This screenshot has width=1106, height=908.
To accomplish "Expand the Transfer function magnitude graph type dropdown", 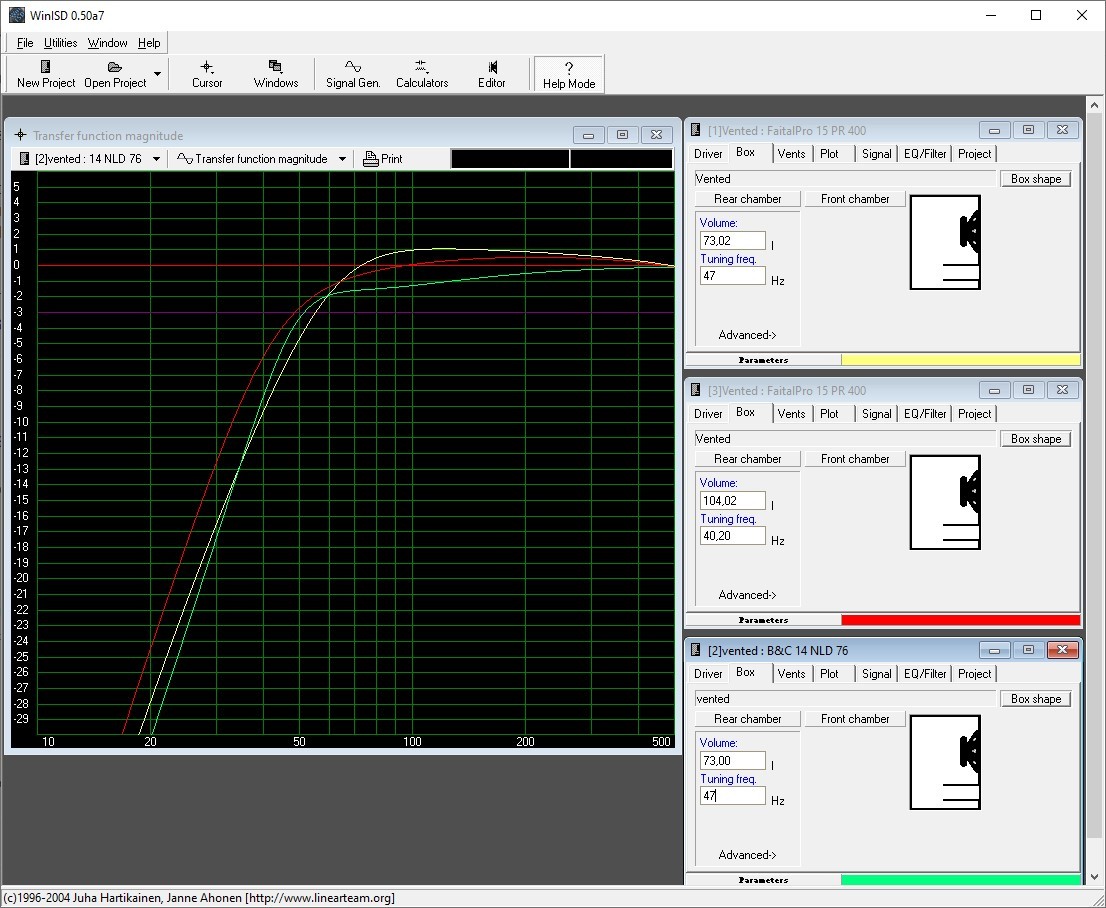I will tap(342, 159).
